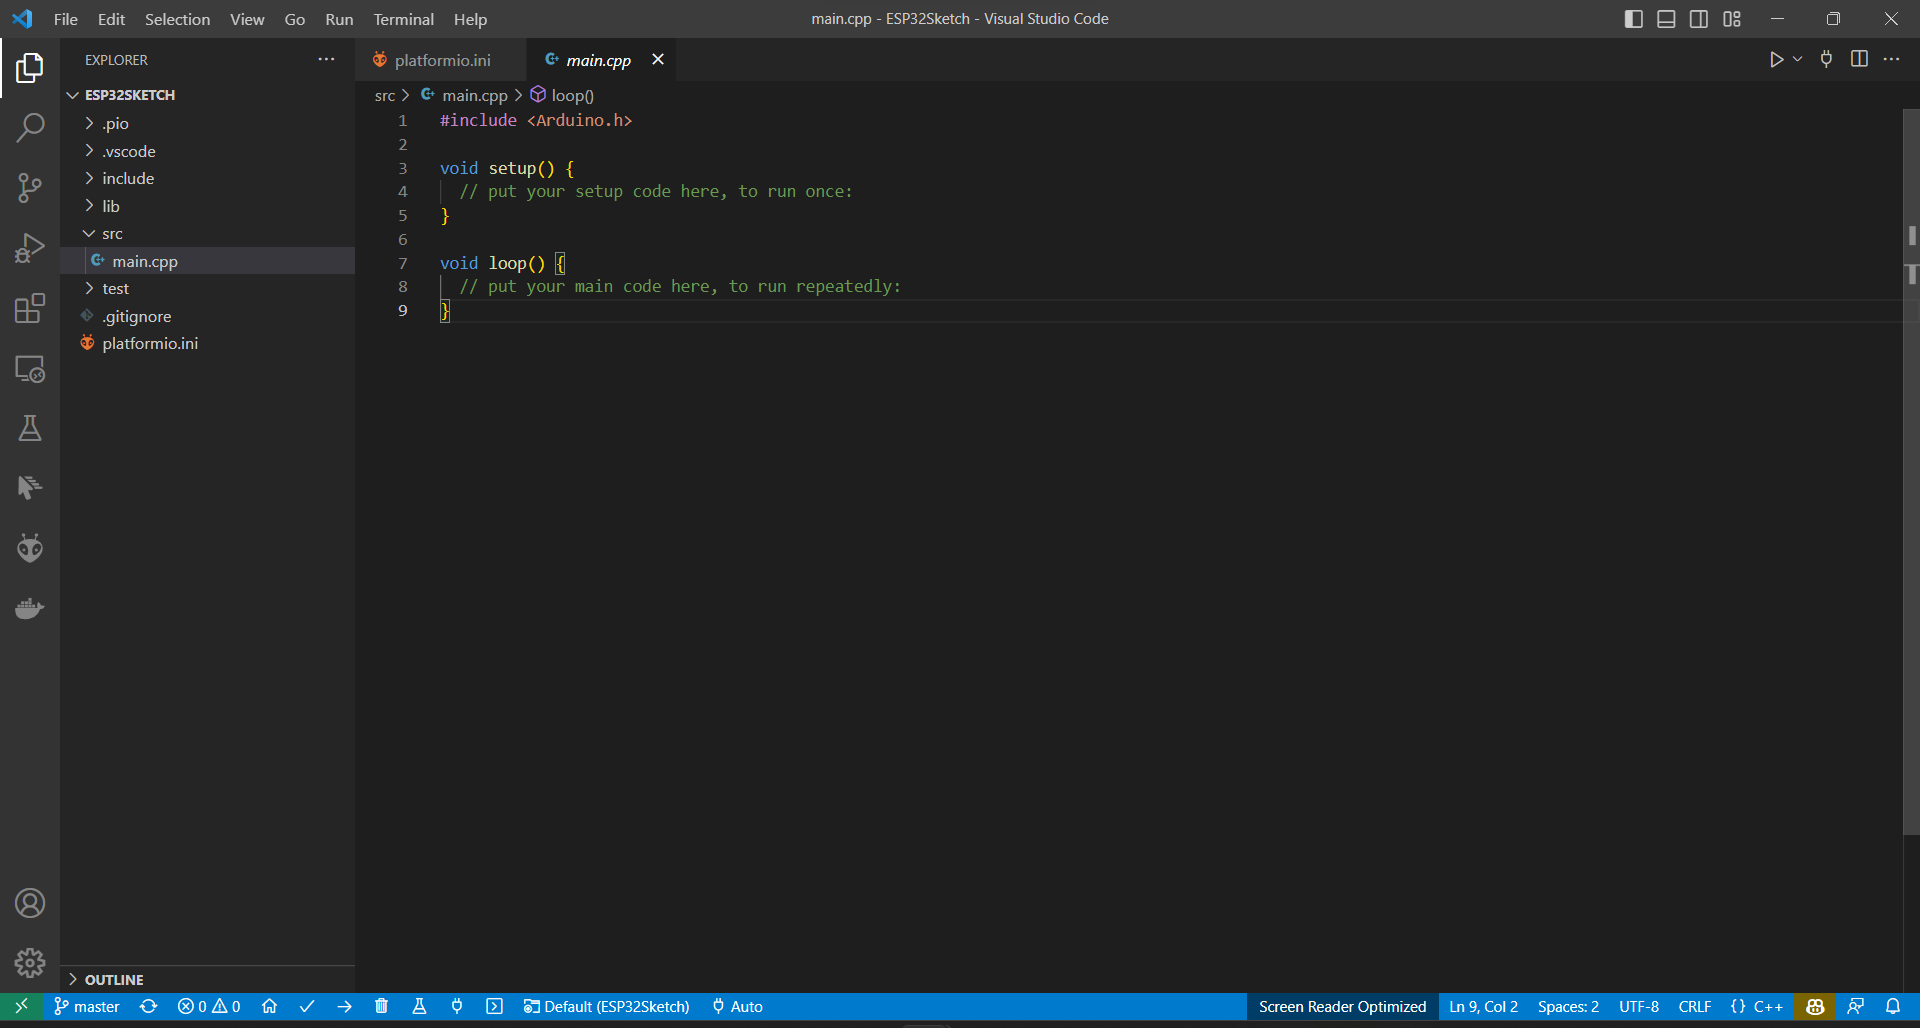The image size is (1920, 1028).
Task: Close the main.cpp tab
Action: [x=658, y=59]
